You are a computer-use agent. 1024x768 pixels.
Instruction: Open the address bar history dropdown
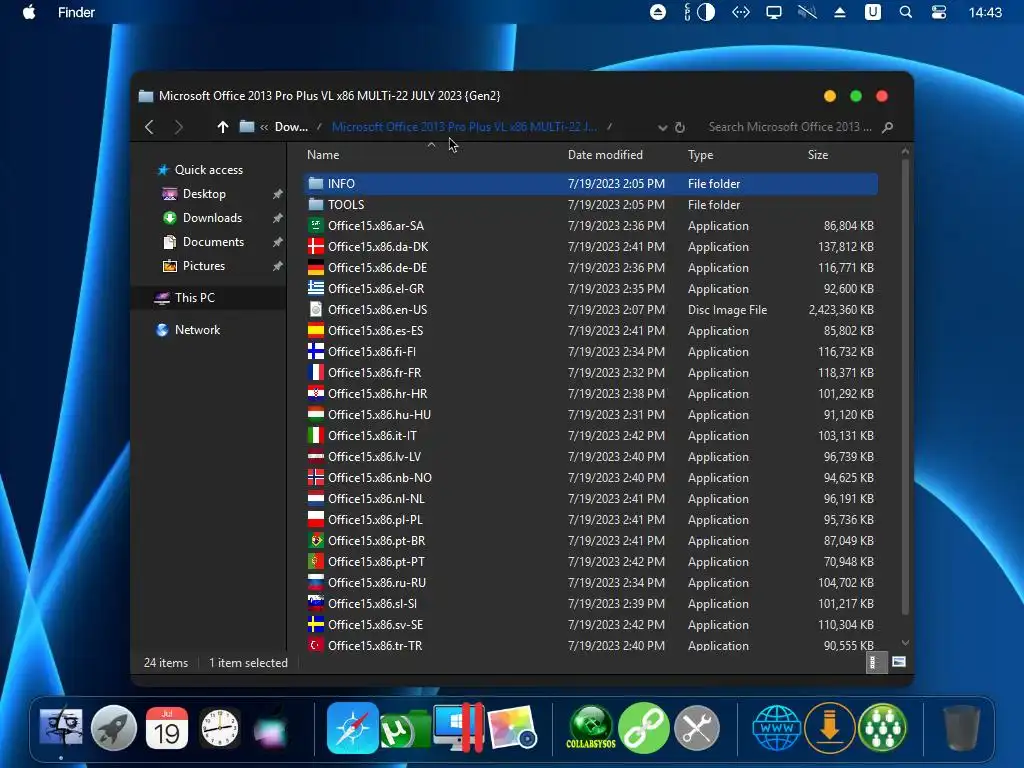coord(662,127)
